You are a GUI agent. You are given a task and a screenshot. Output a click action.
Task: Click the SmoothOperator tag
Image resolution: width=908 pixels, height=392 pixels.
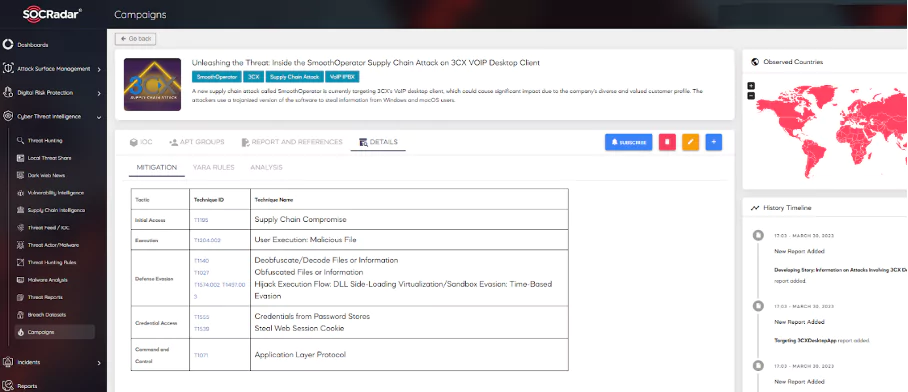point(217,76)
